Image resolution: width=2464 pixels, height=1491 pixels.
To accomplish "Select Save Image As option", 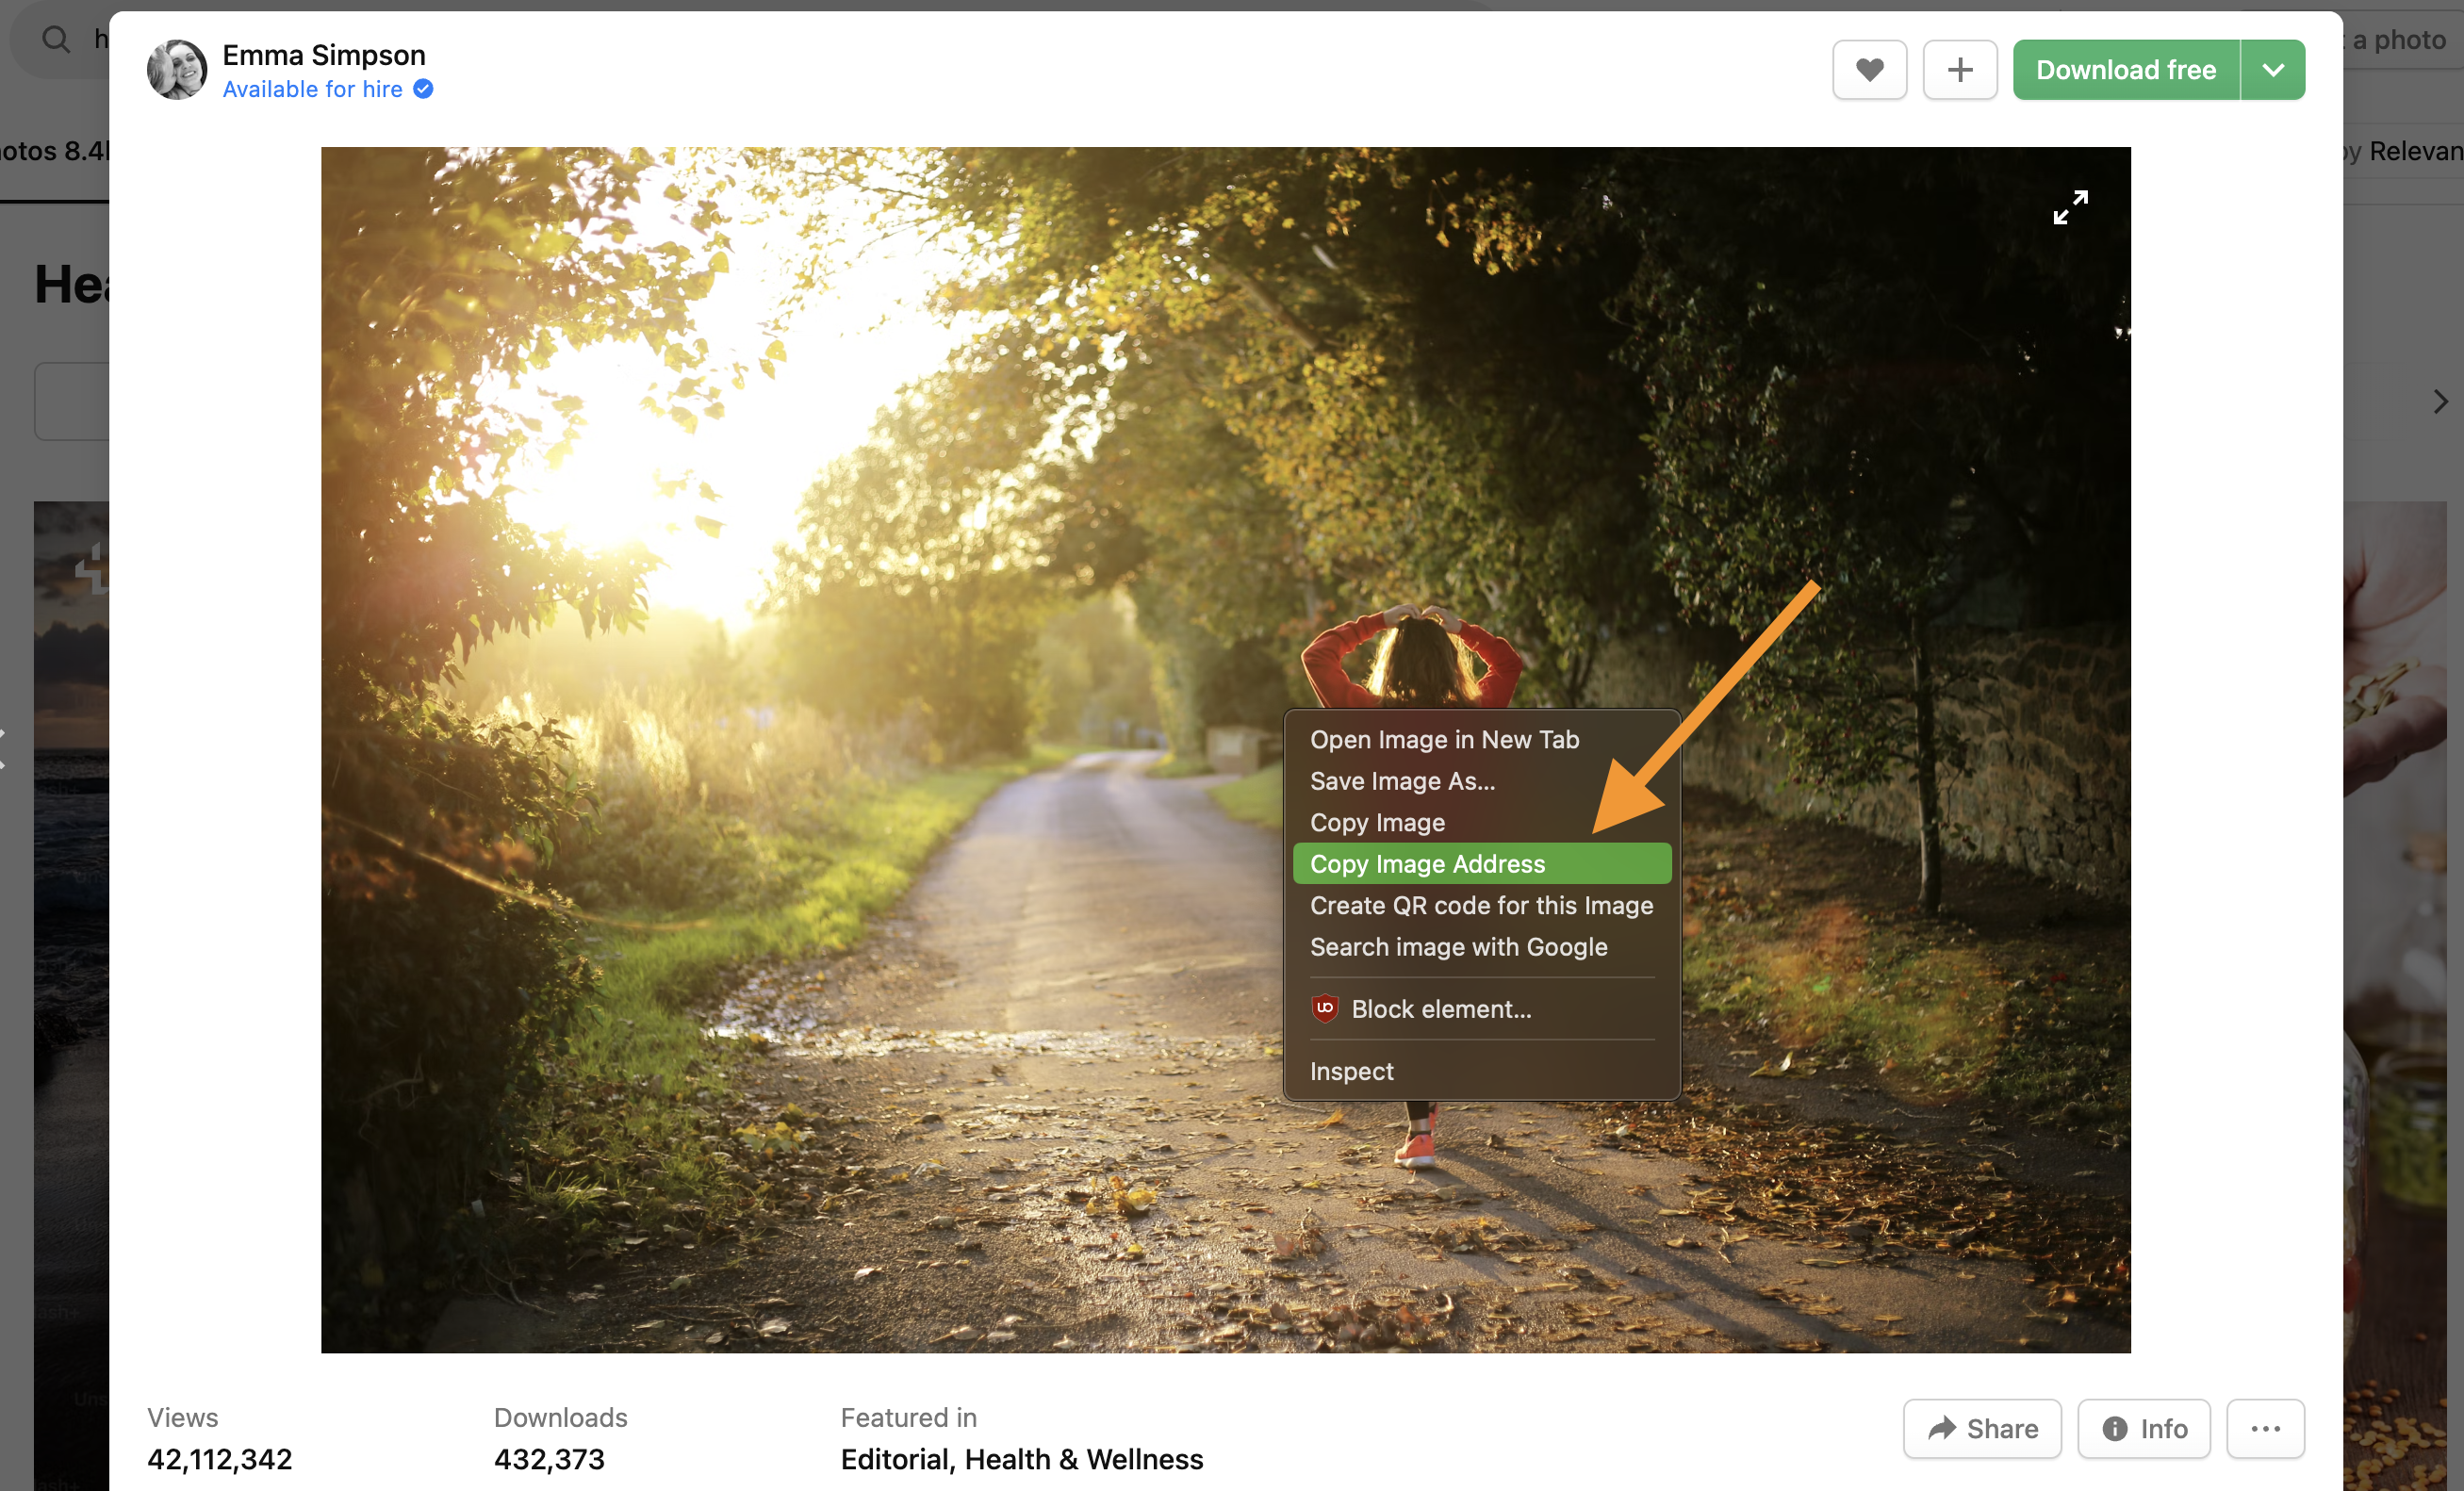I will coord(1402,781).
